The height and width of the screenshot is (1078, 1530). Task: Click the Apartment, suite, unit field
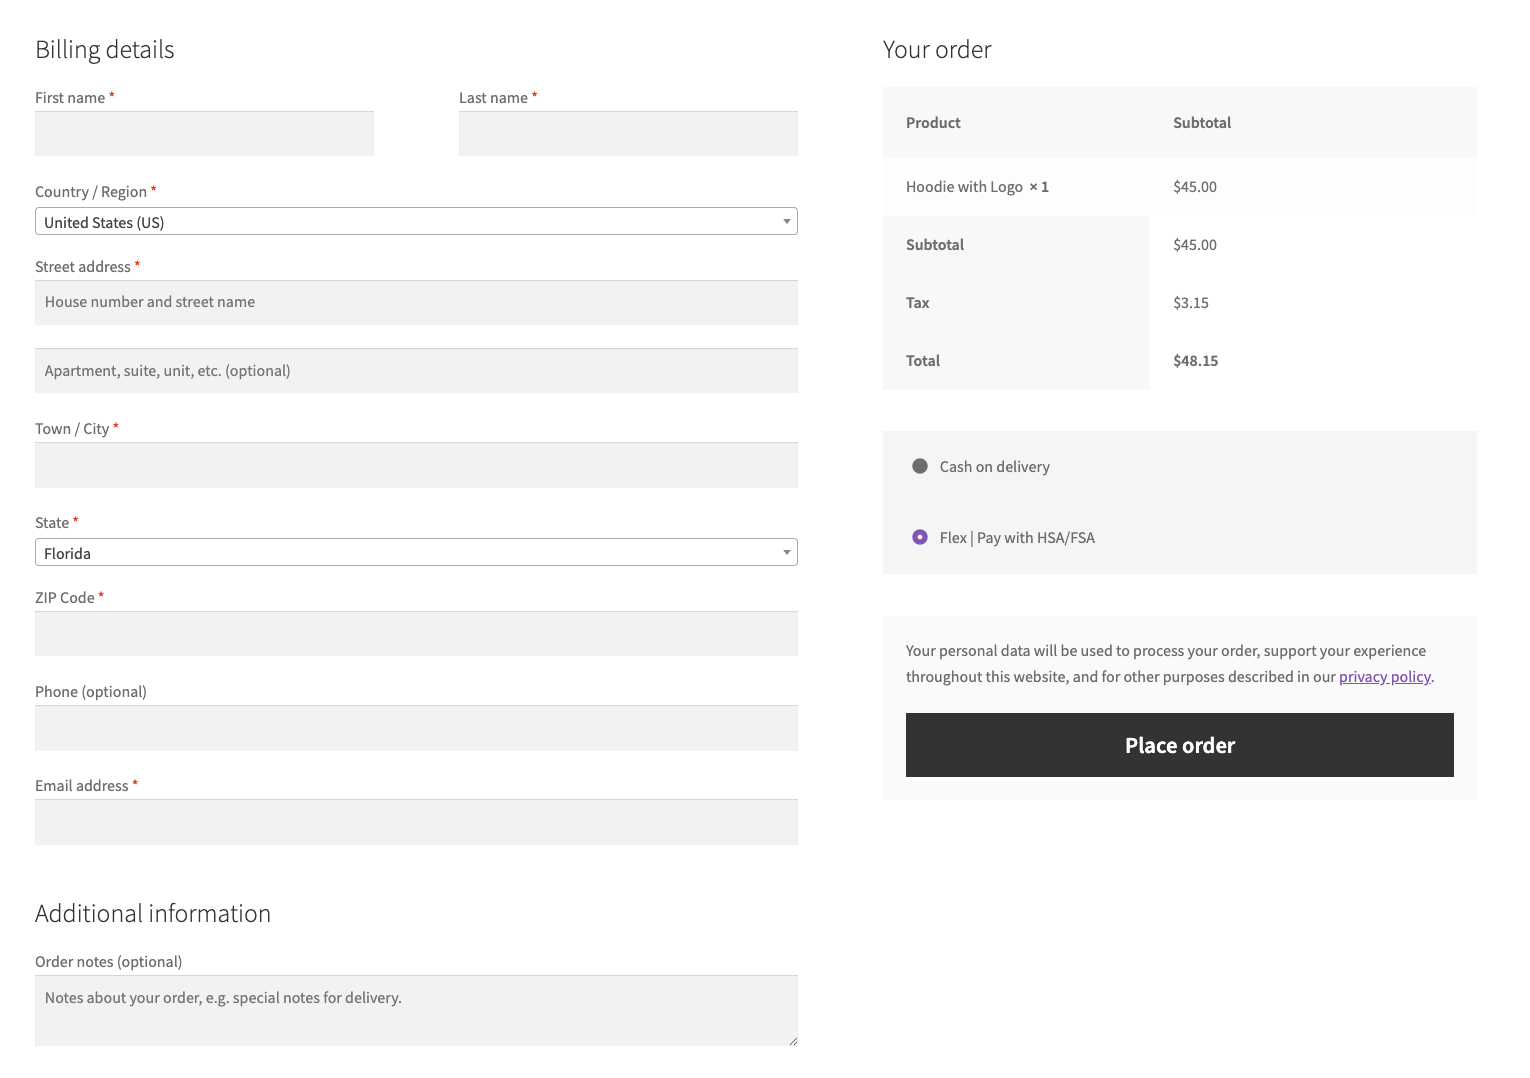click(416, 370)
